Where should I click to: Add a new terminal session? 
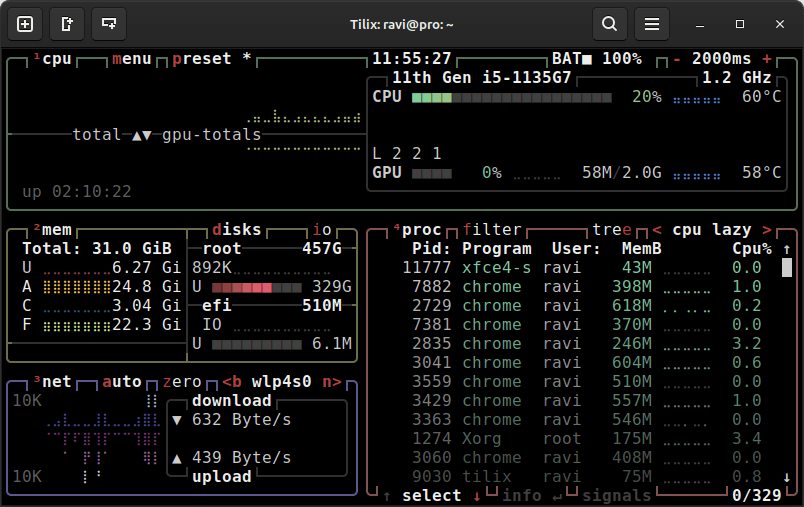(x=25, y=24)
